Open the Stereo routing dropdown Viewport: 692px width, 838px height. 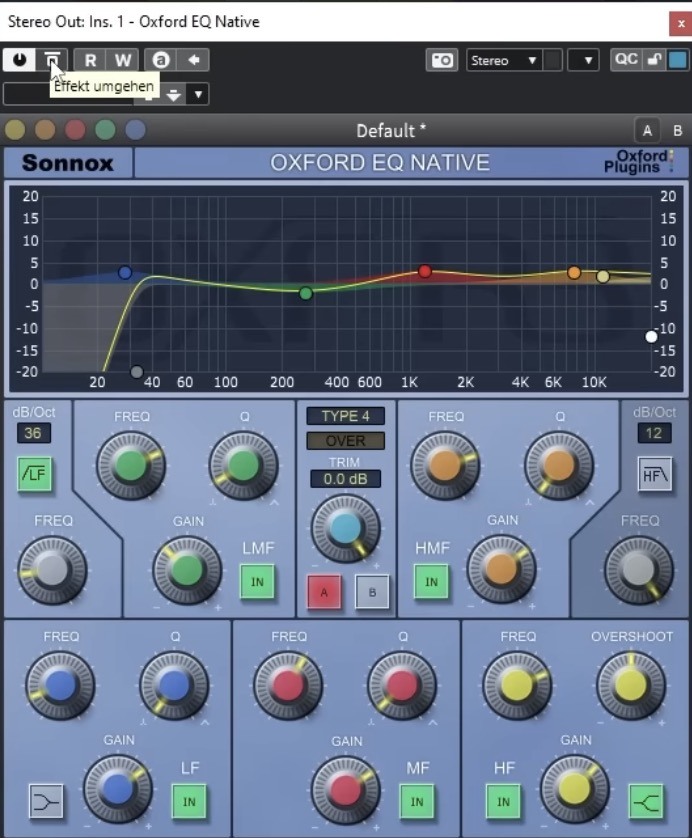point(504,60)
